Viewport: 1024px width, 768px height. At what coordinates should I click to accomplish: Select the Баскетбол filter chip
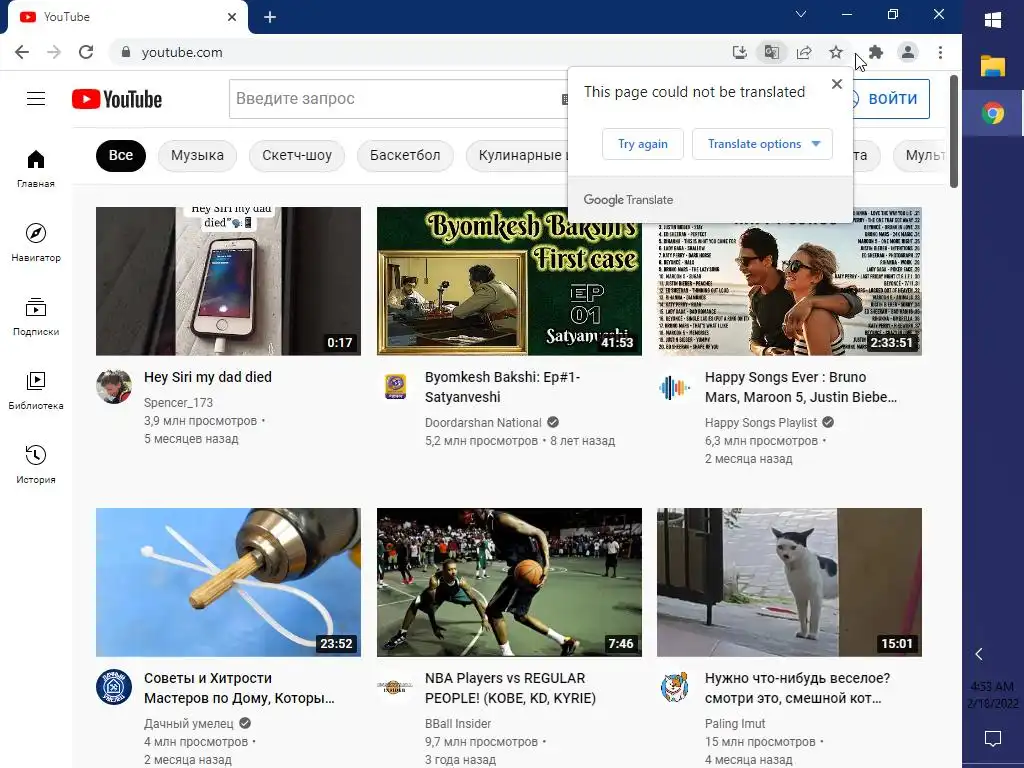pos(405,155)
